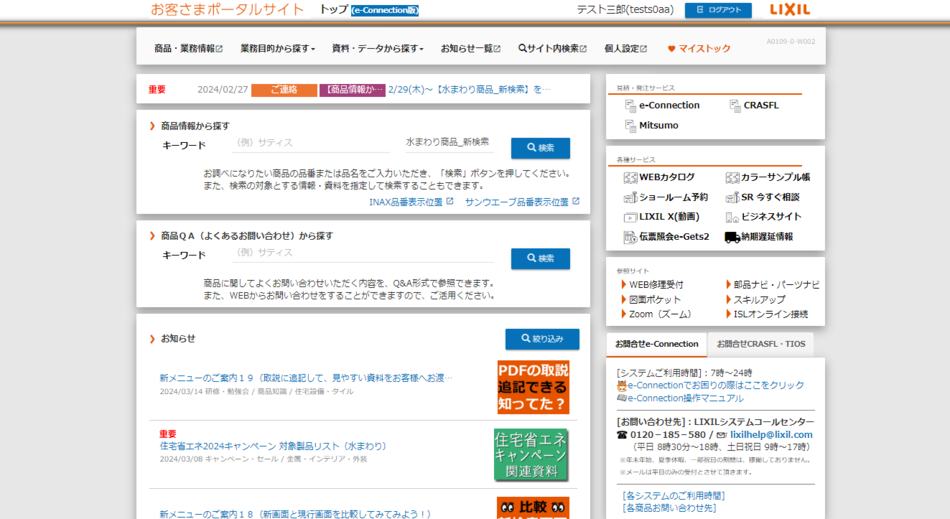Open the WEBカタログ catalog icon
Image resolution: width=950 pixels, height=519 pixels.
[x=630, y=178]
